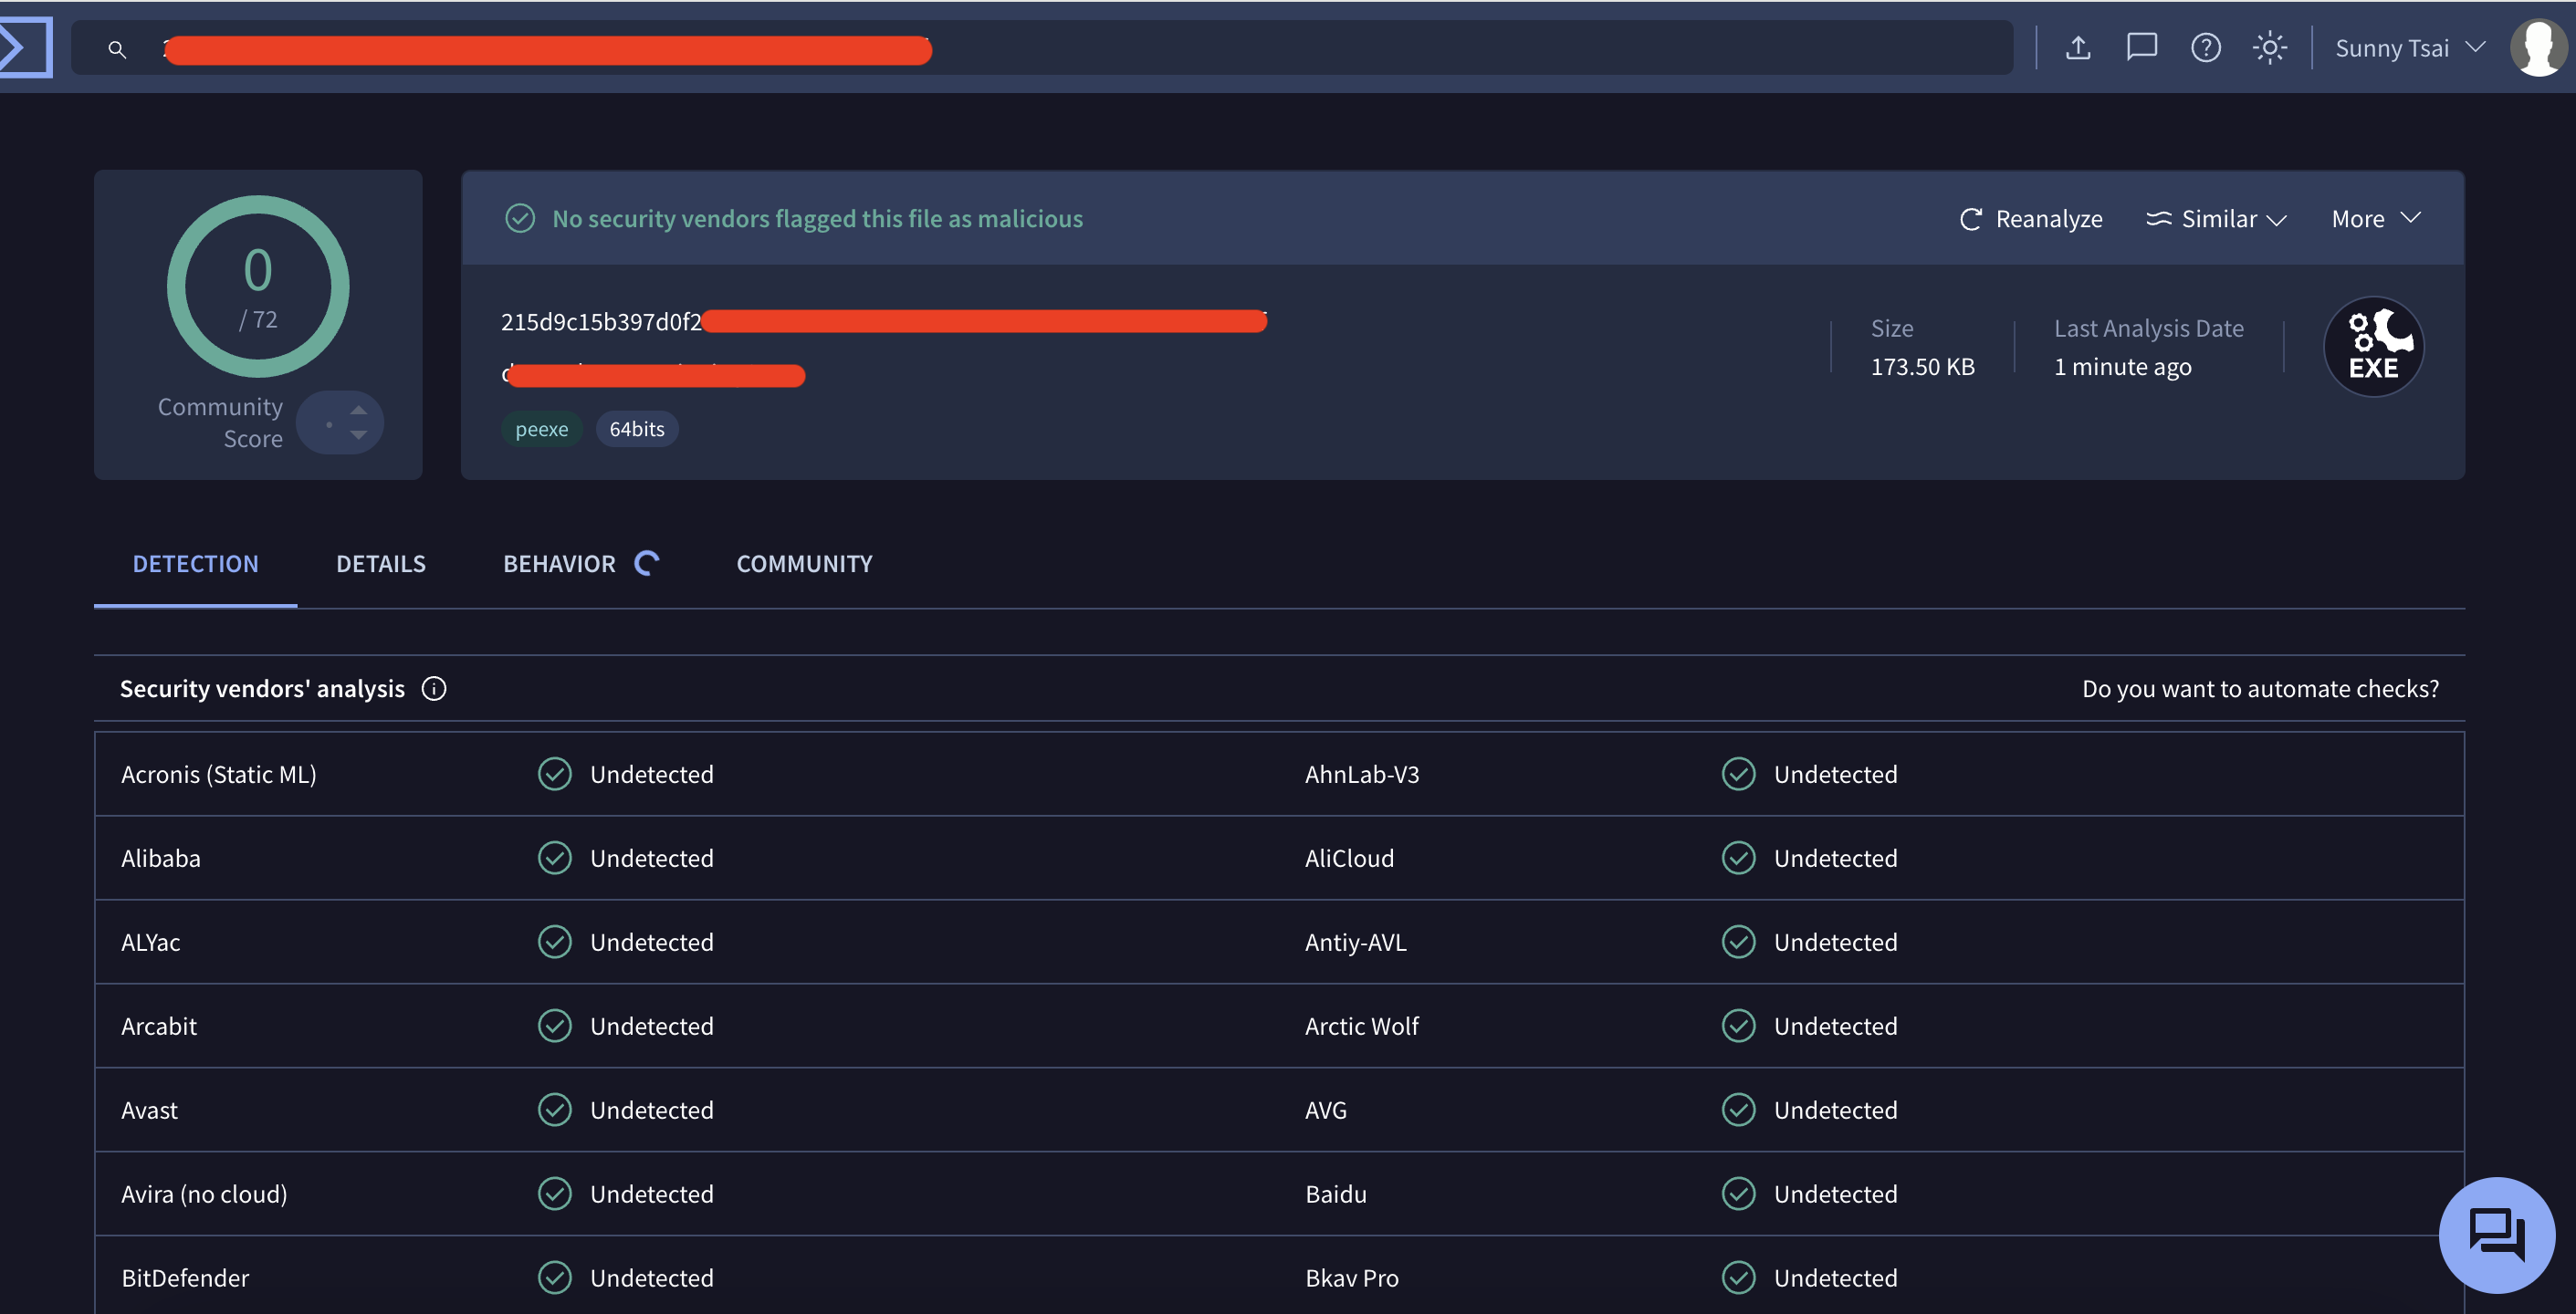Switch to the DETAILS tab
This screenshot has height=1314, width=2576.
(x=380, y=564)
